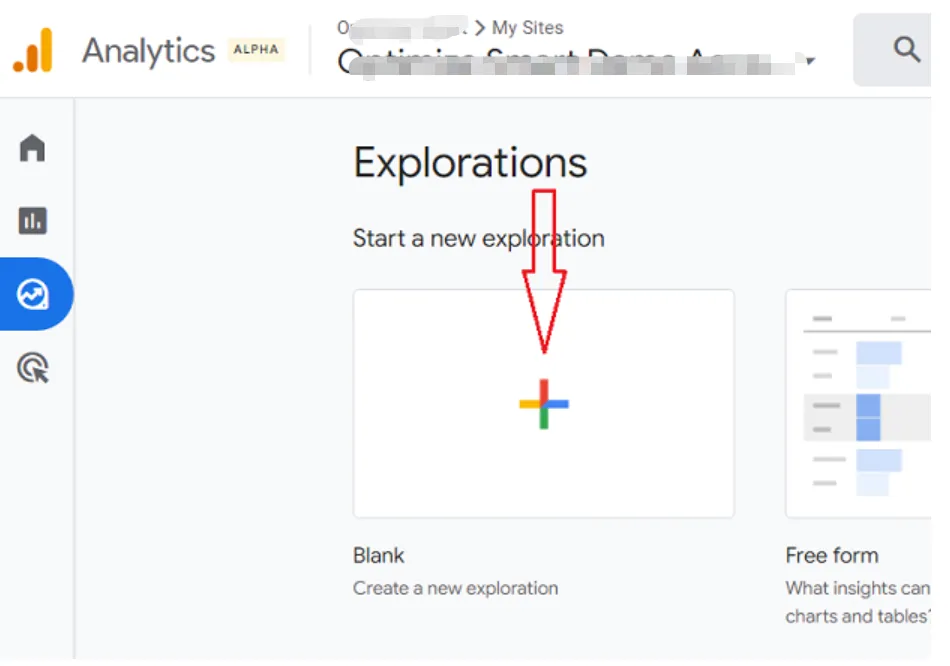Click the search magnifier icon

pyautogui.click(x=906, y=50)
